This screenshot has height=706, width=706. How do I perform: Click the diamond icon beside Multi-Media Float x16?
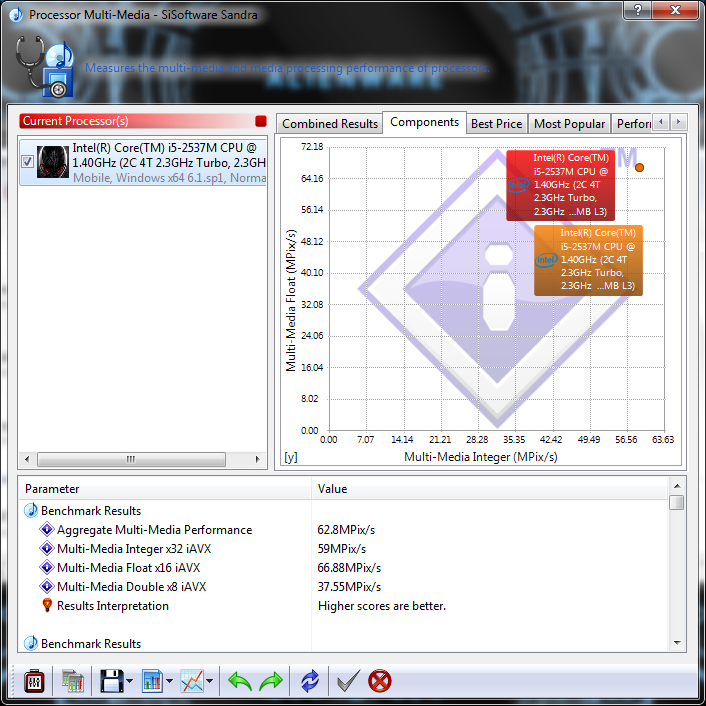[x=47, y=567]
